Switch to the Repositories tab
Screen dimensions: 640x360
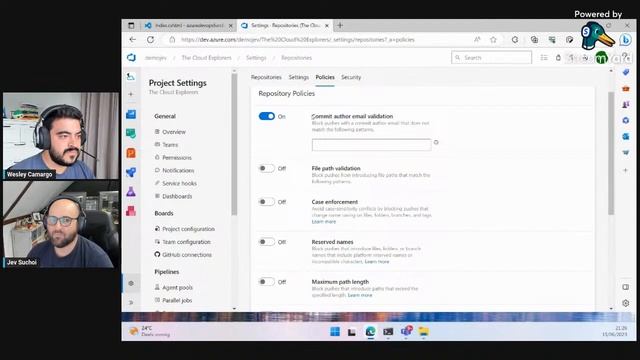(266, 77)
